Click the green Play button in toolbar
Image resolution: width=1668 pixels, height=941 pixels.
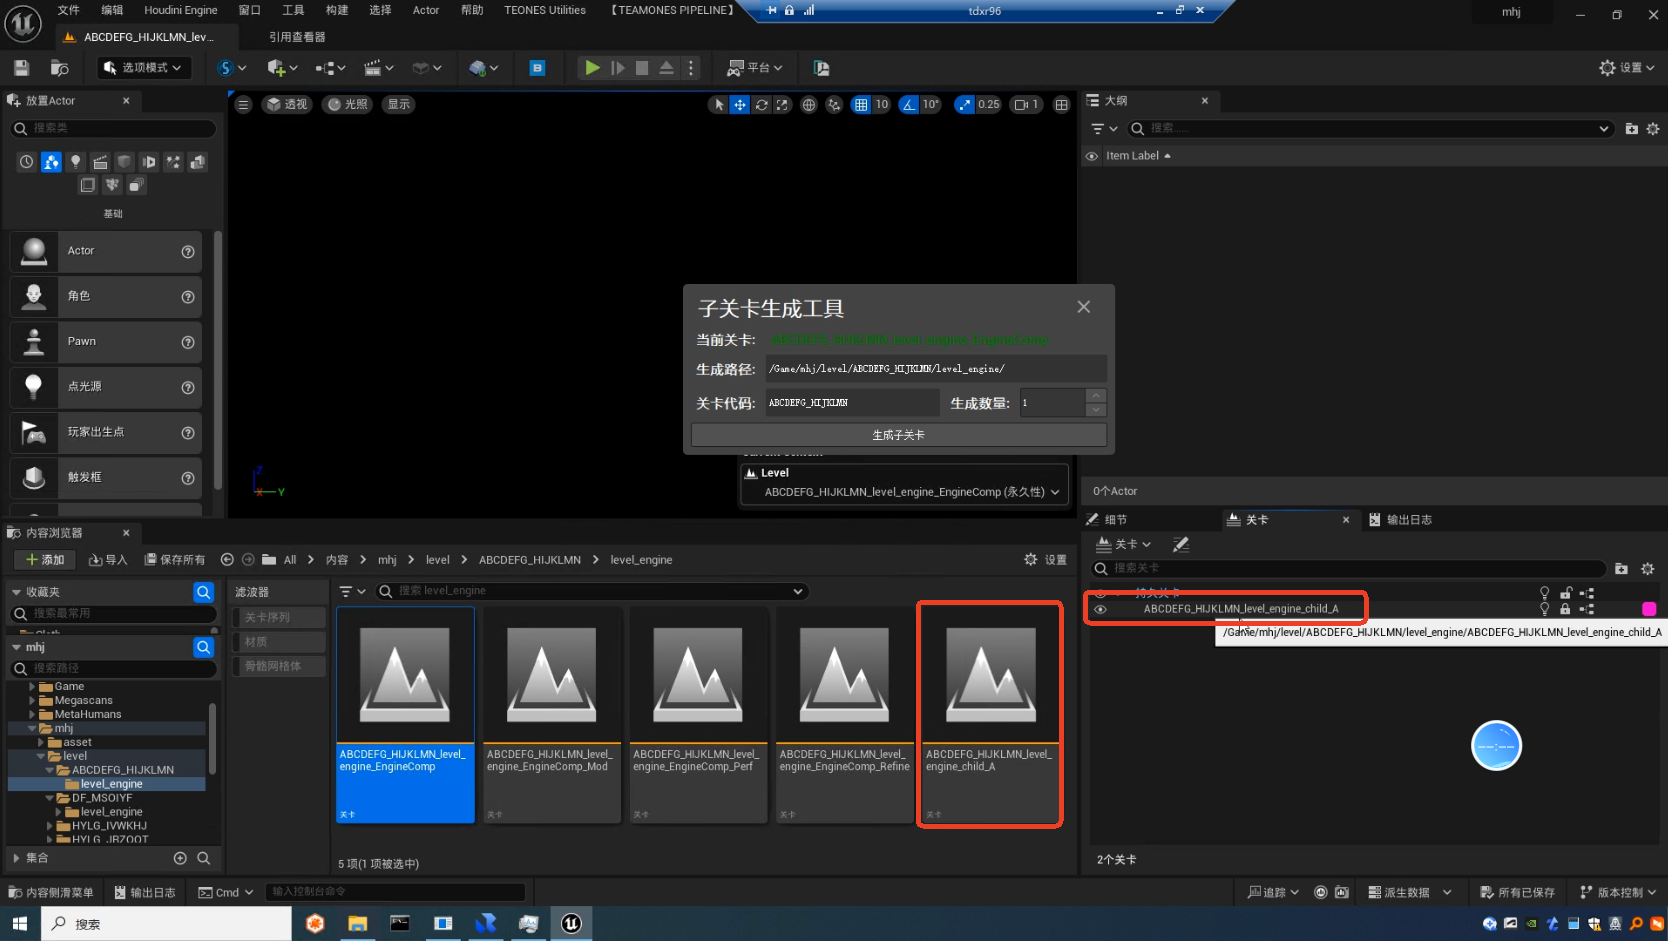coord(592,68)
